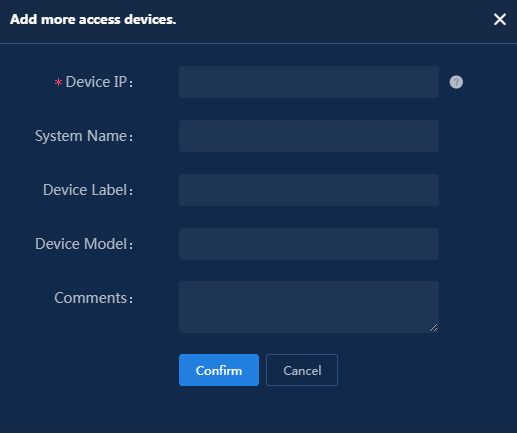This screenshot has height=433, width=517.
Task: Confirm adding the access device
Action: point(219,370)
